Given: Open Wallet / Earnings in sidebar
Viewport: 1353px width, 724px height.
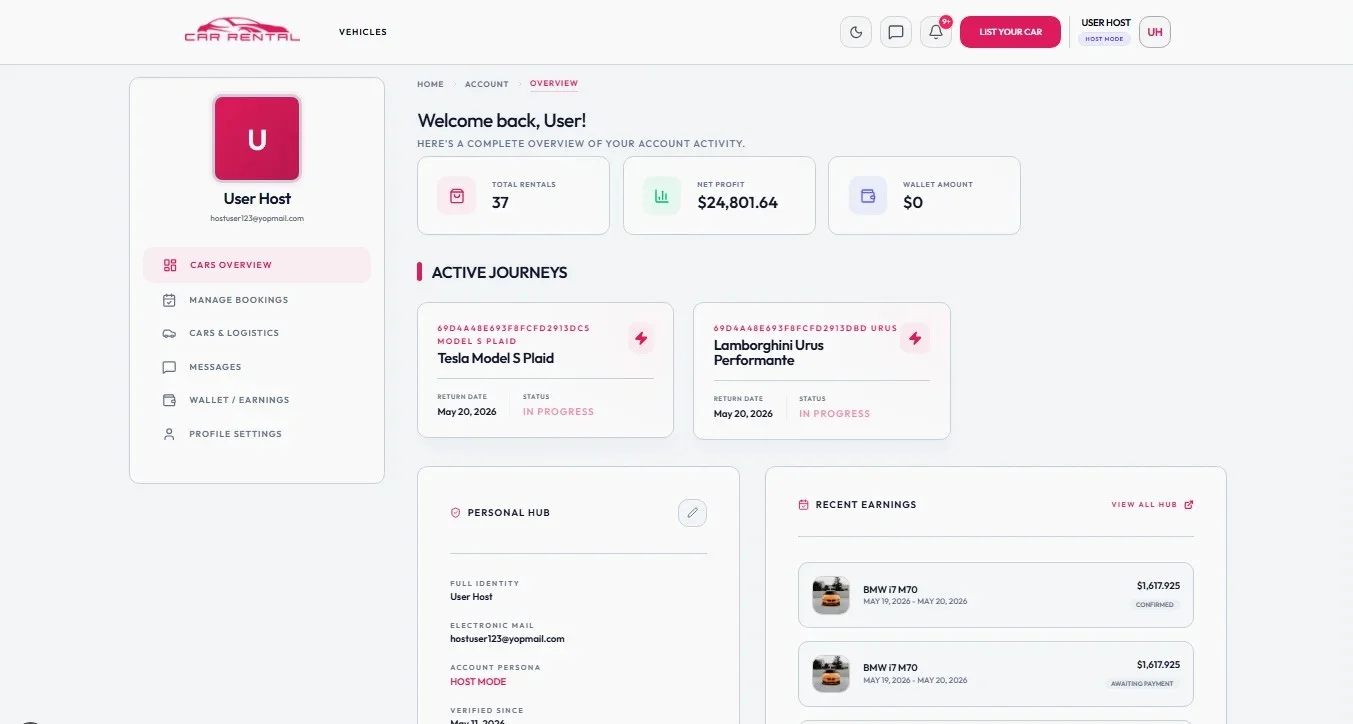Looking at the screenshot, I should (x=257, y=400).
